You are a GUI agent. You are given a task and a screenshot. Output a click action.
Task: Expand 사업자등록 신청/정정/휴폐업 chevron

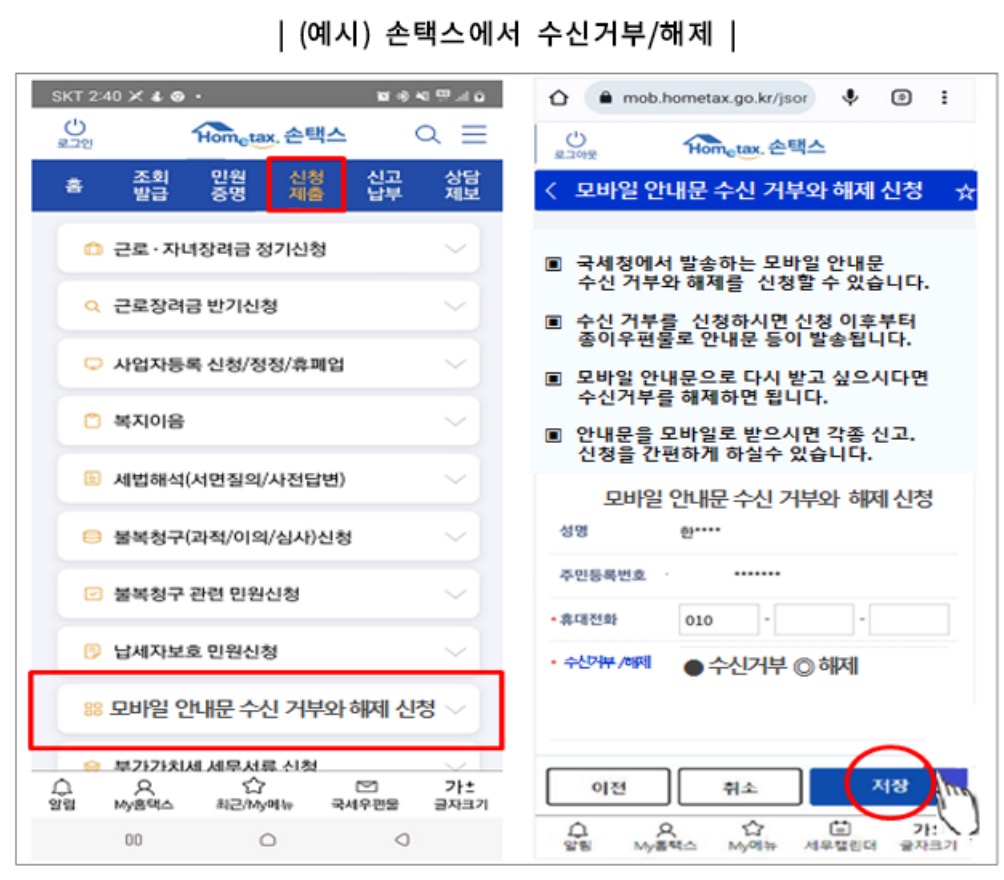tap(455, 364)
